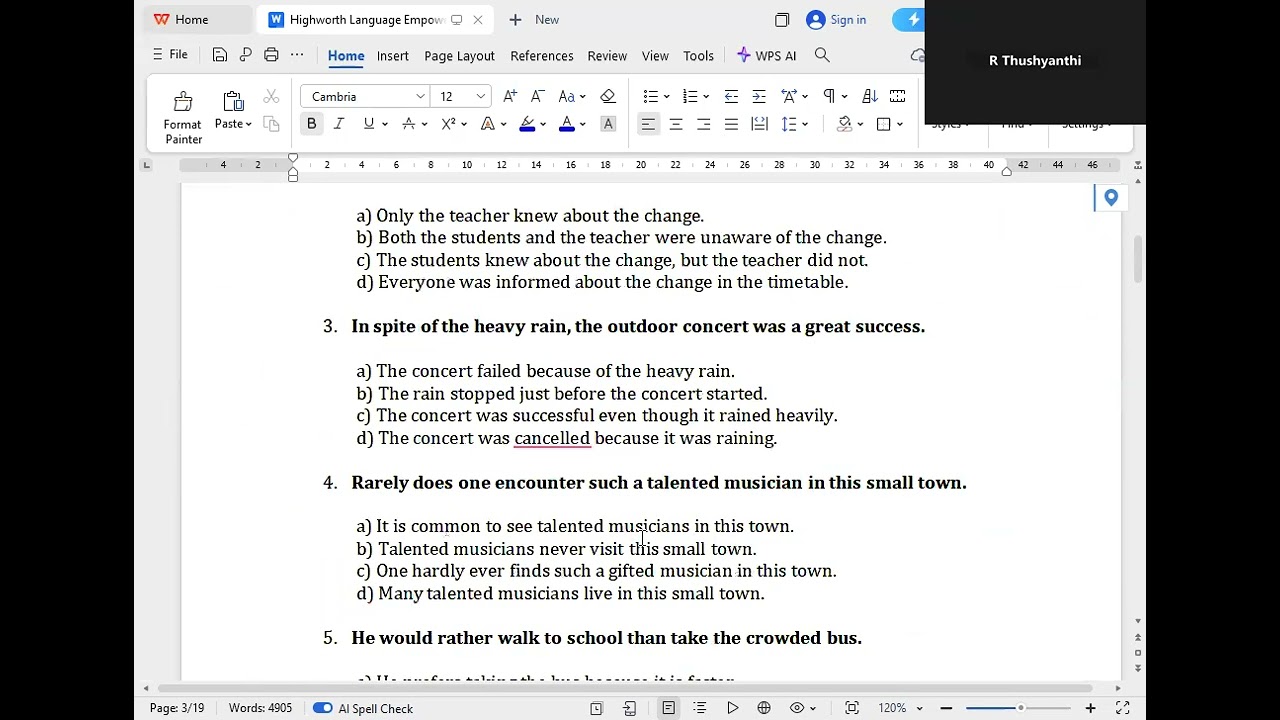The width and height of the screenshot is (1280, 720).
Task: Apply the font color swatch
Action: click(x=567, y=124)
